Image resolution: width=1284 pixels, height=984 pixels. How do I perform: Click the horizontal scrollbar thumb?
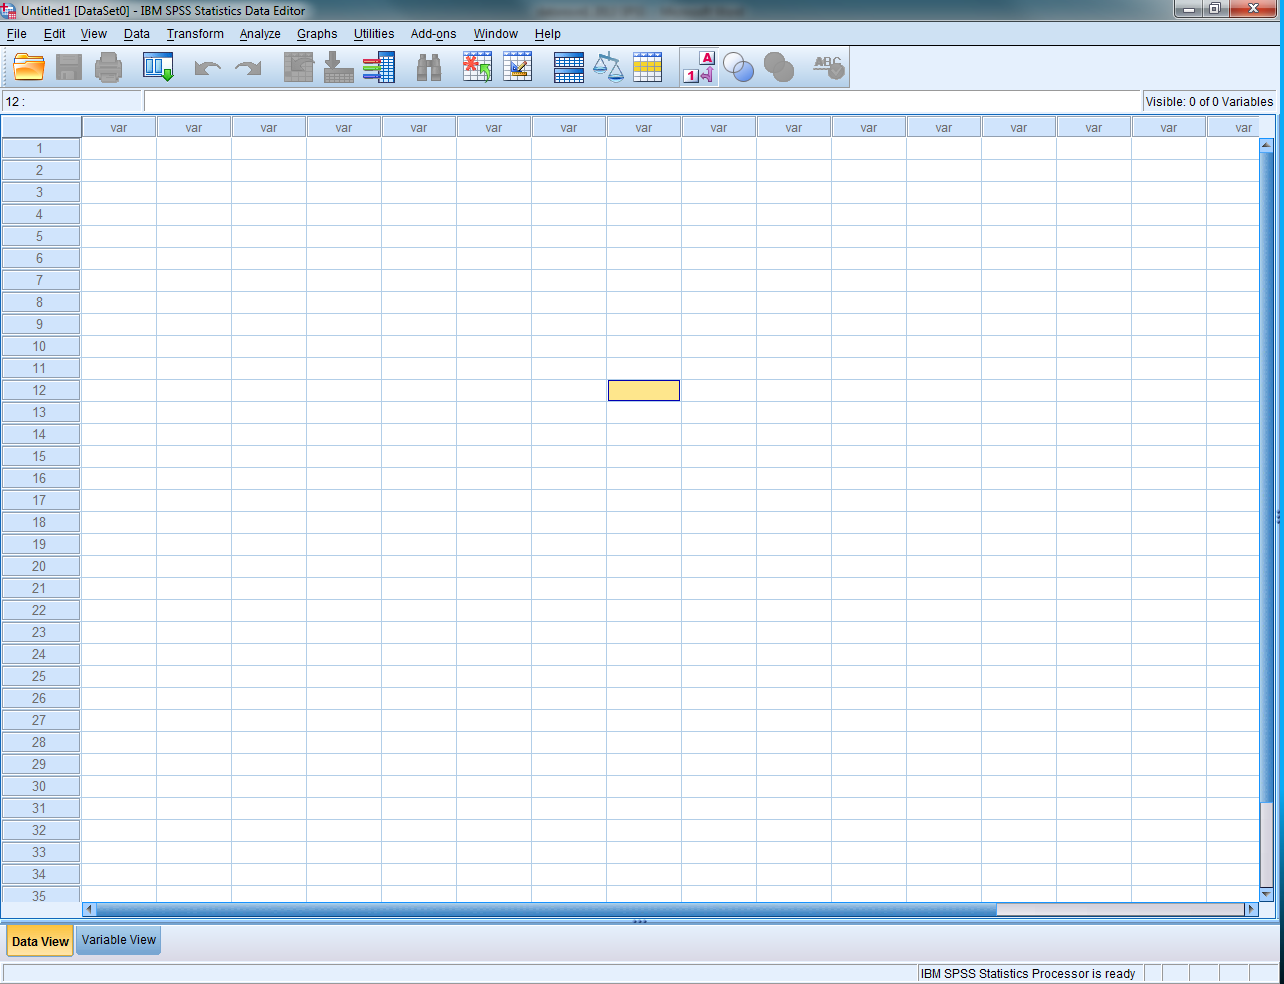click(546, 909)
